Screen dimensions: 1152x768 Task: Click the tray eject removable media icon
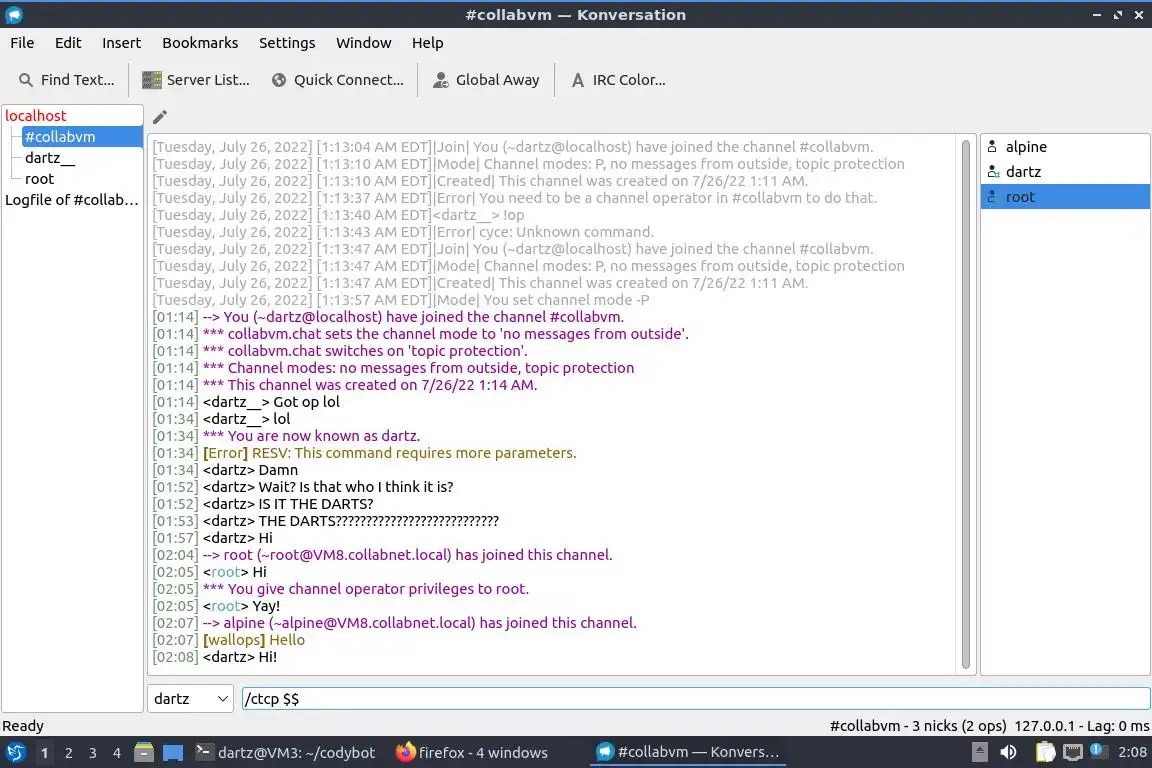click(979, 753)
